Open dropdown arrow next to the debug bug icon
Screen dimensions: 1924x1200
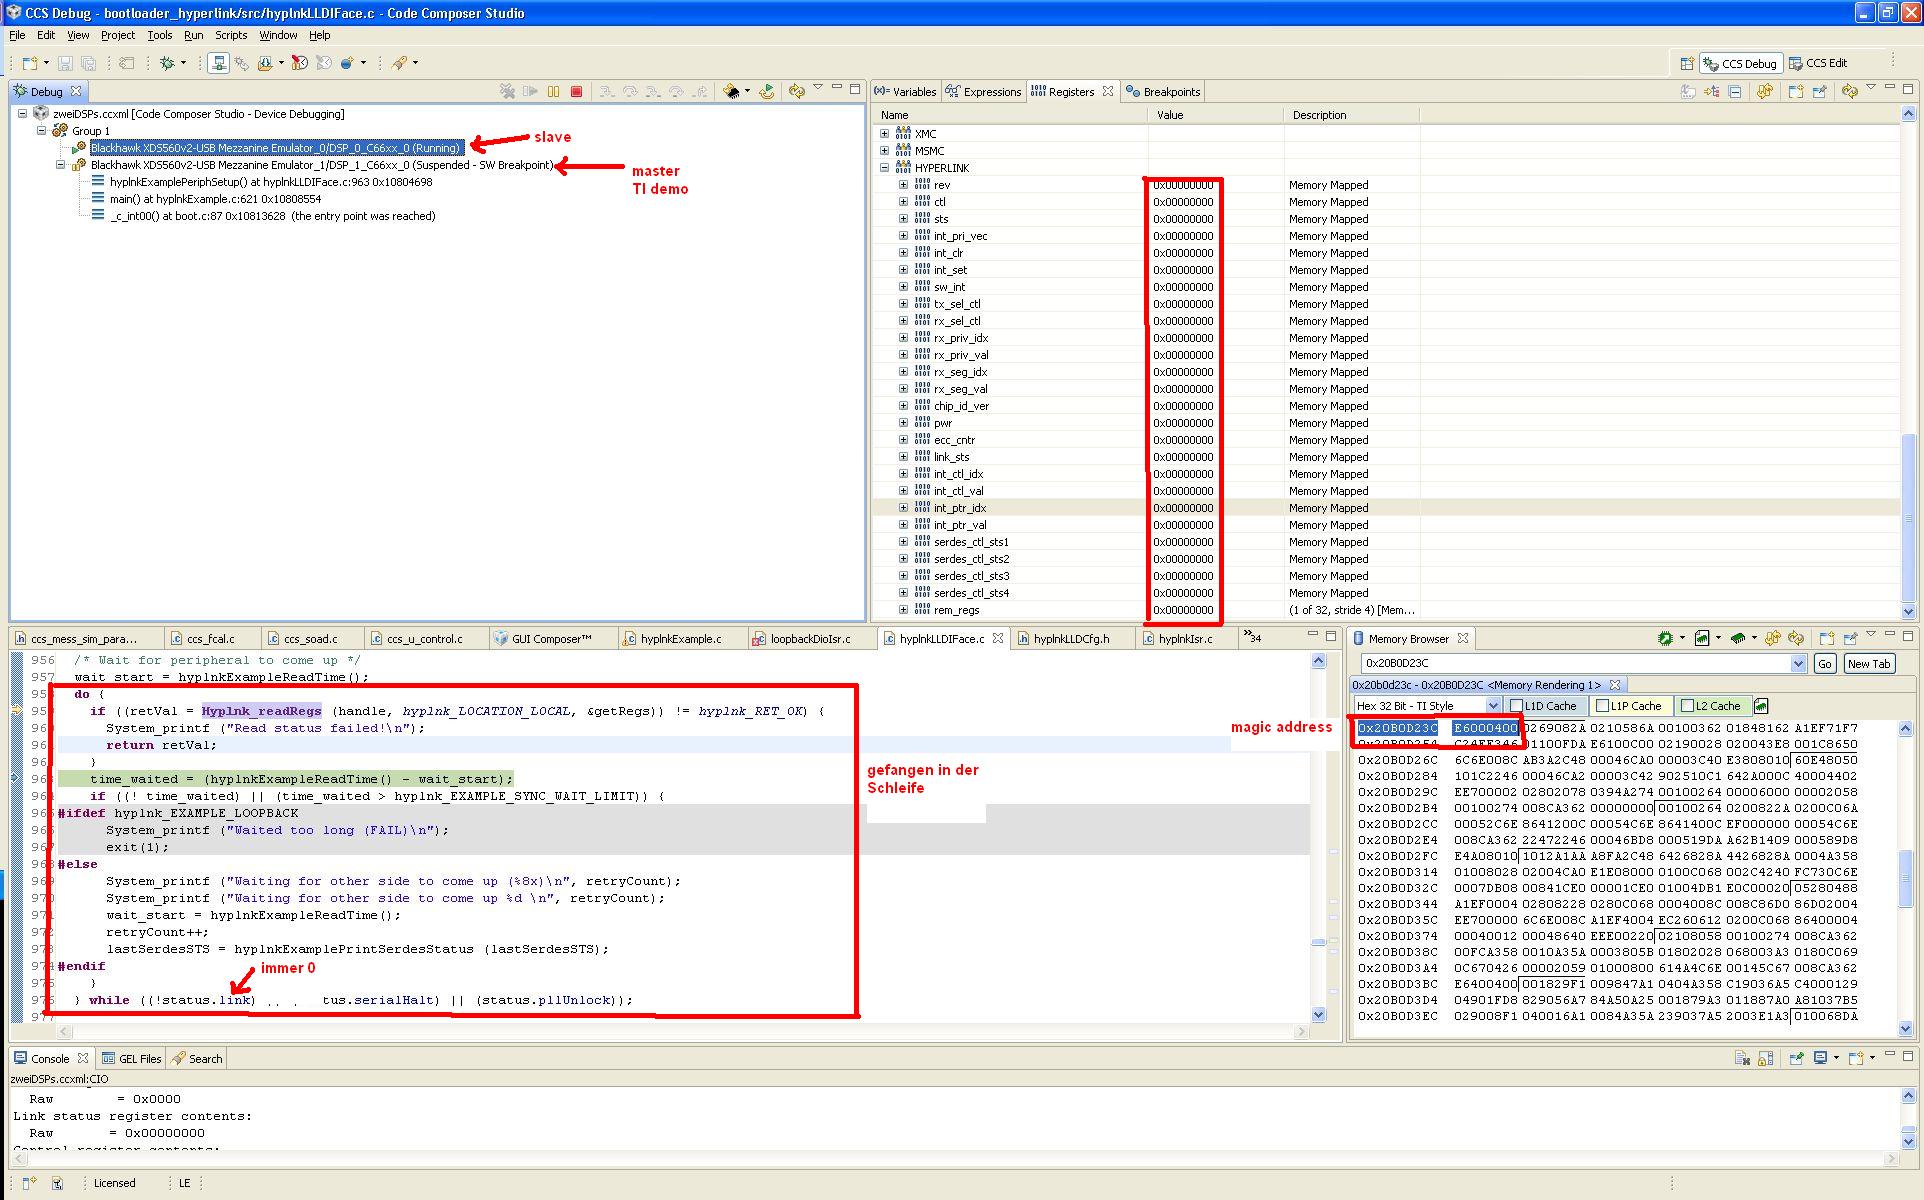(x=183, y=63)
